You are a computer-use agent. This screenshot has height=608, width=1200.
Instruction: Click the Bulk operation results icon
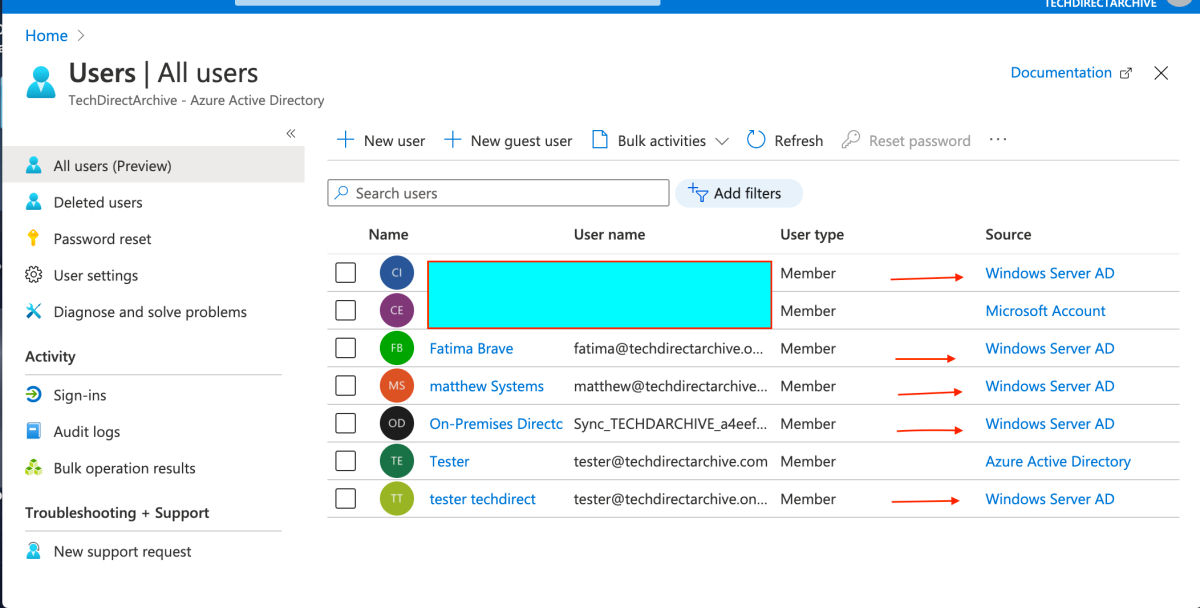[x=34, y=468]
